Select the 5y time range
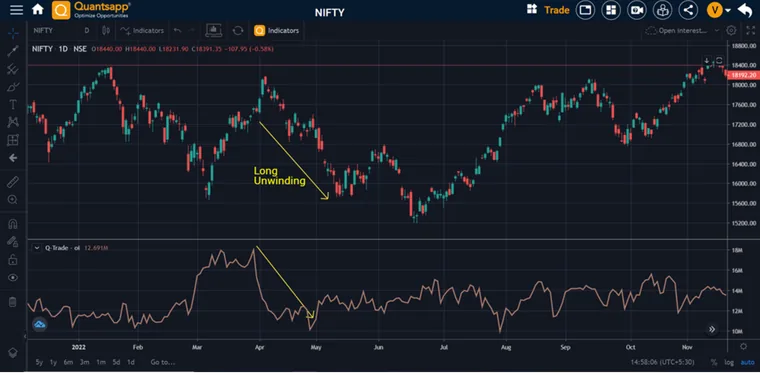 [39, 362]
